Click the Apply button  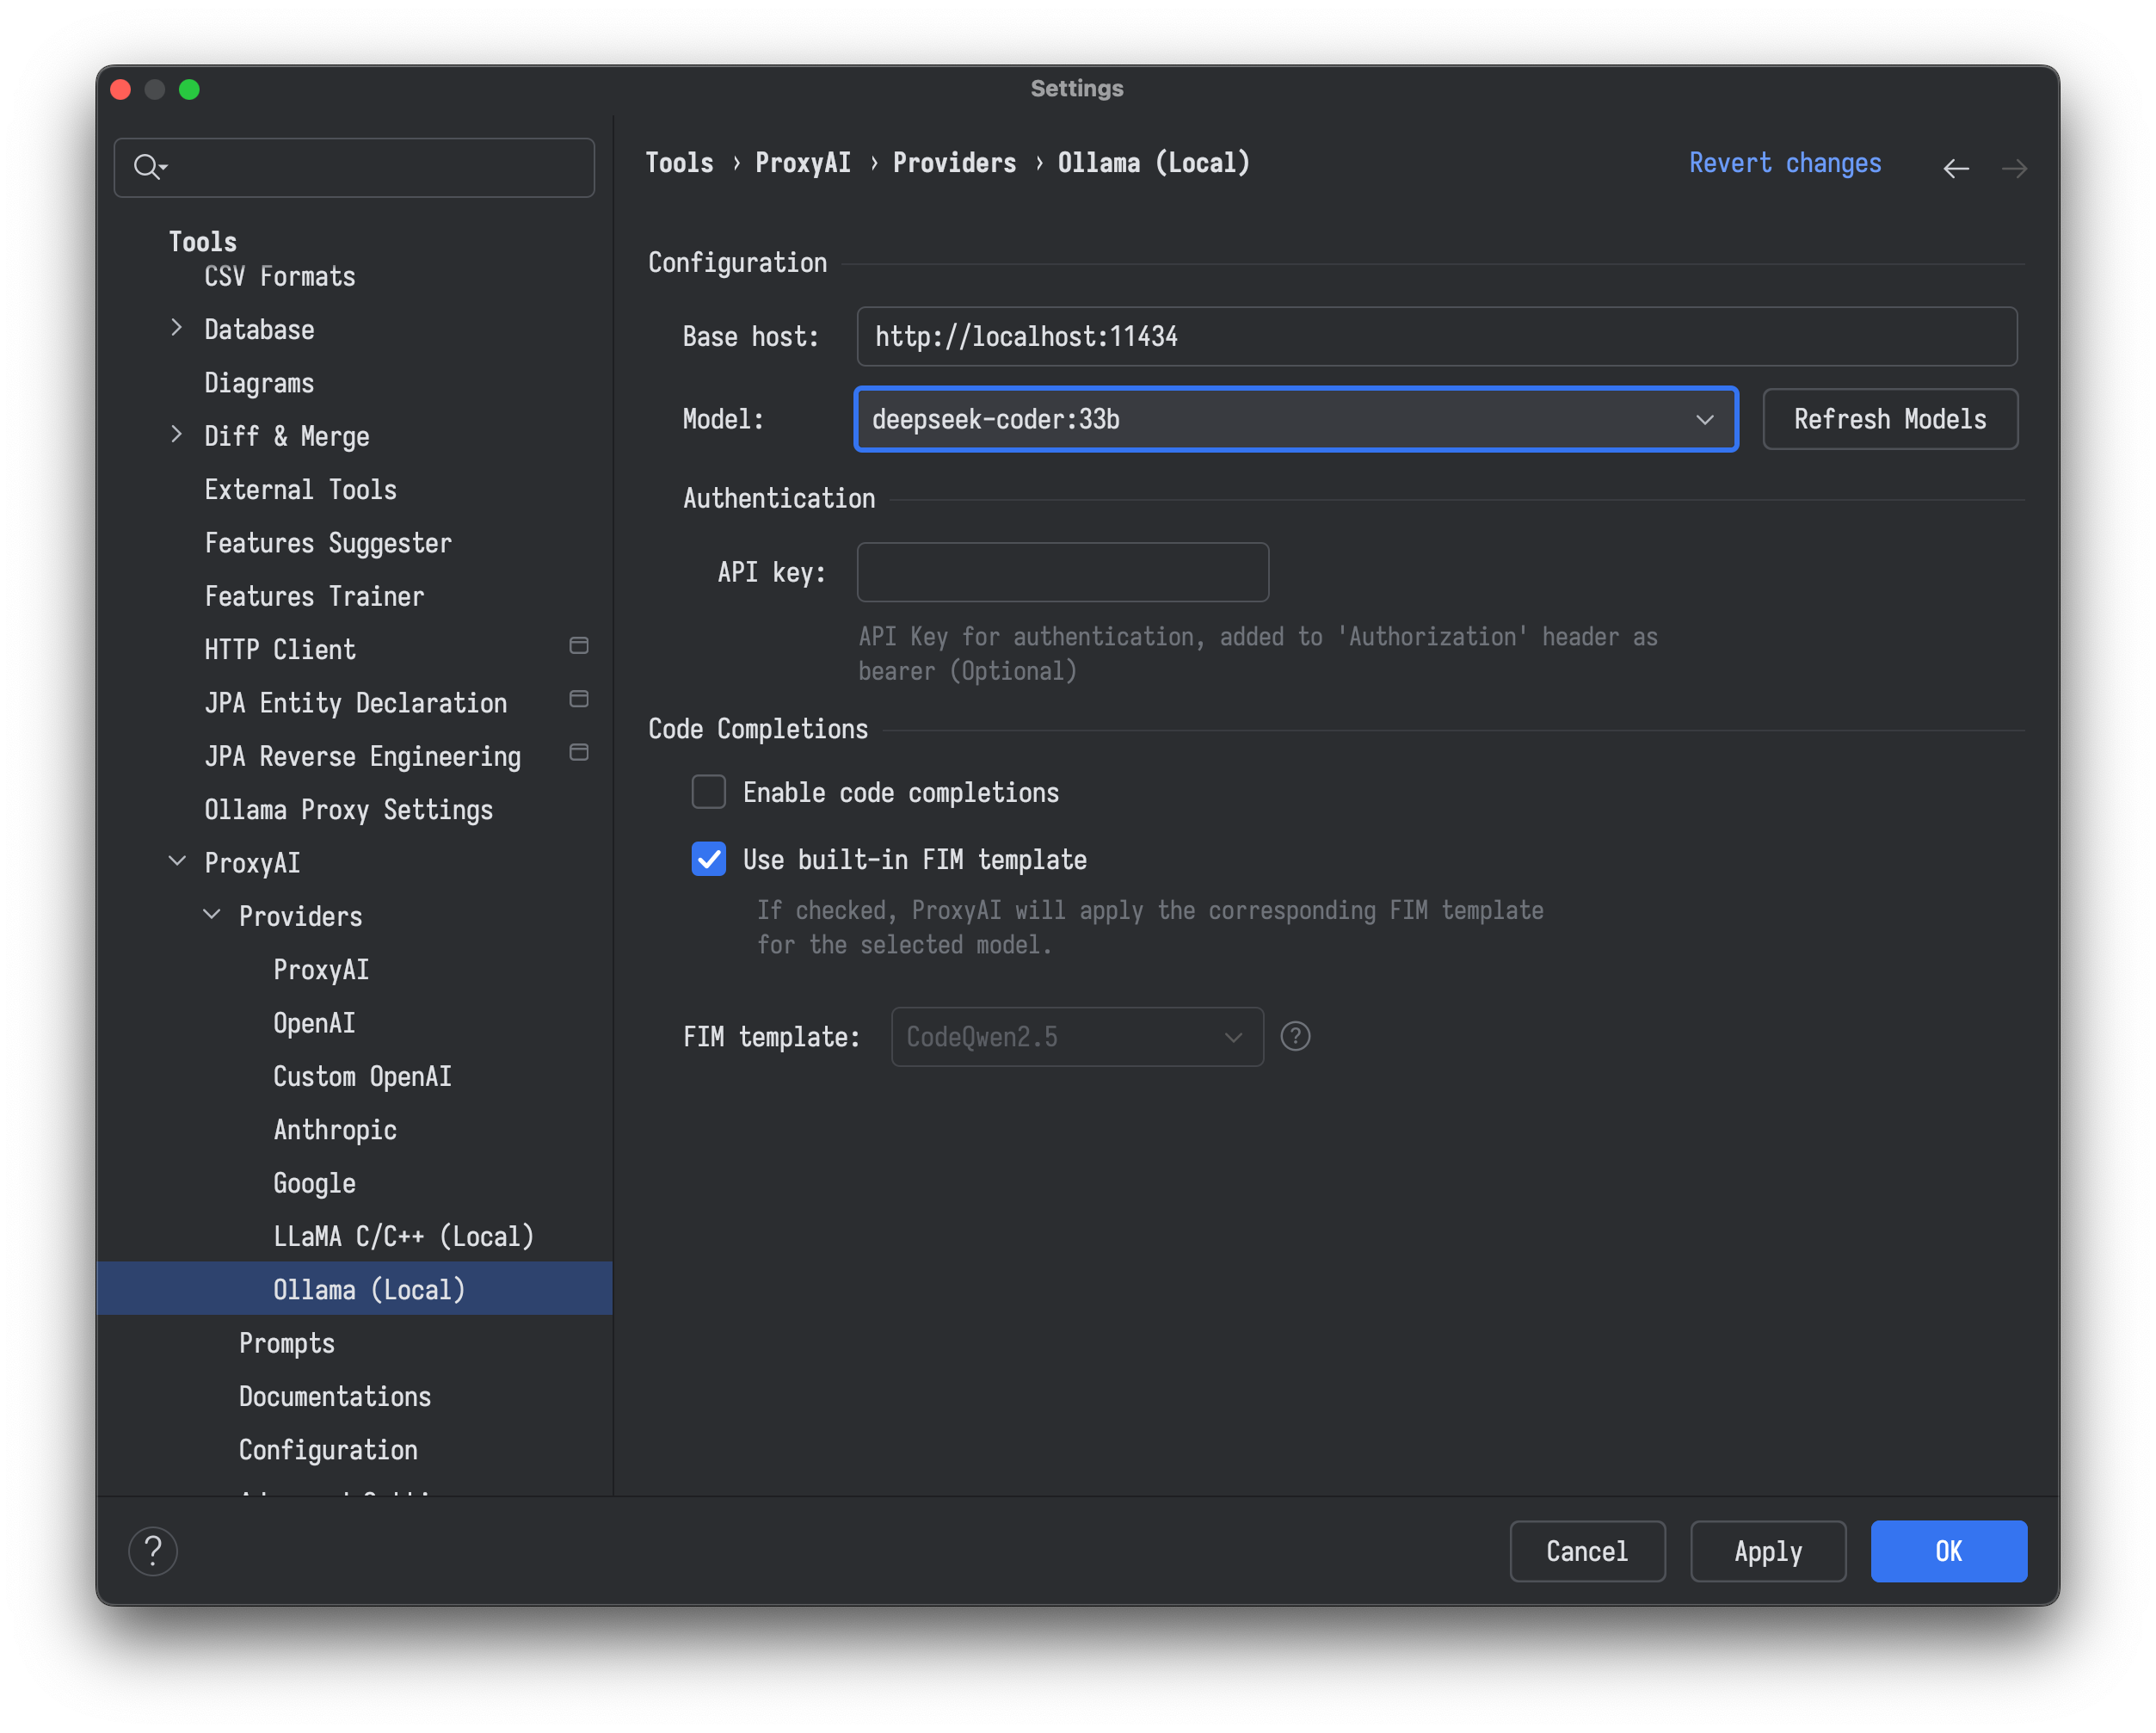point(1767,1551)
